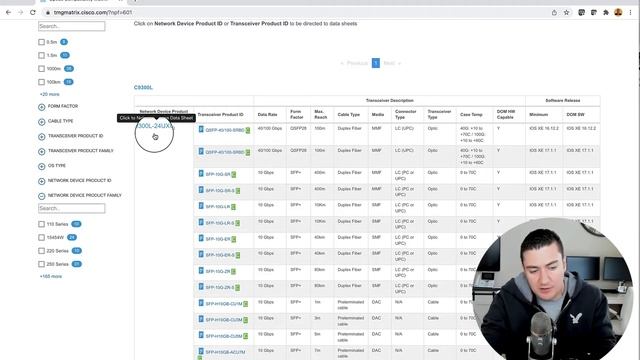Click the reach filter Search field
The width and height of the screenshot is (640, 360).
coord(71,26)
